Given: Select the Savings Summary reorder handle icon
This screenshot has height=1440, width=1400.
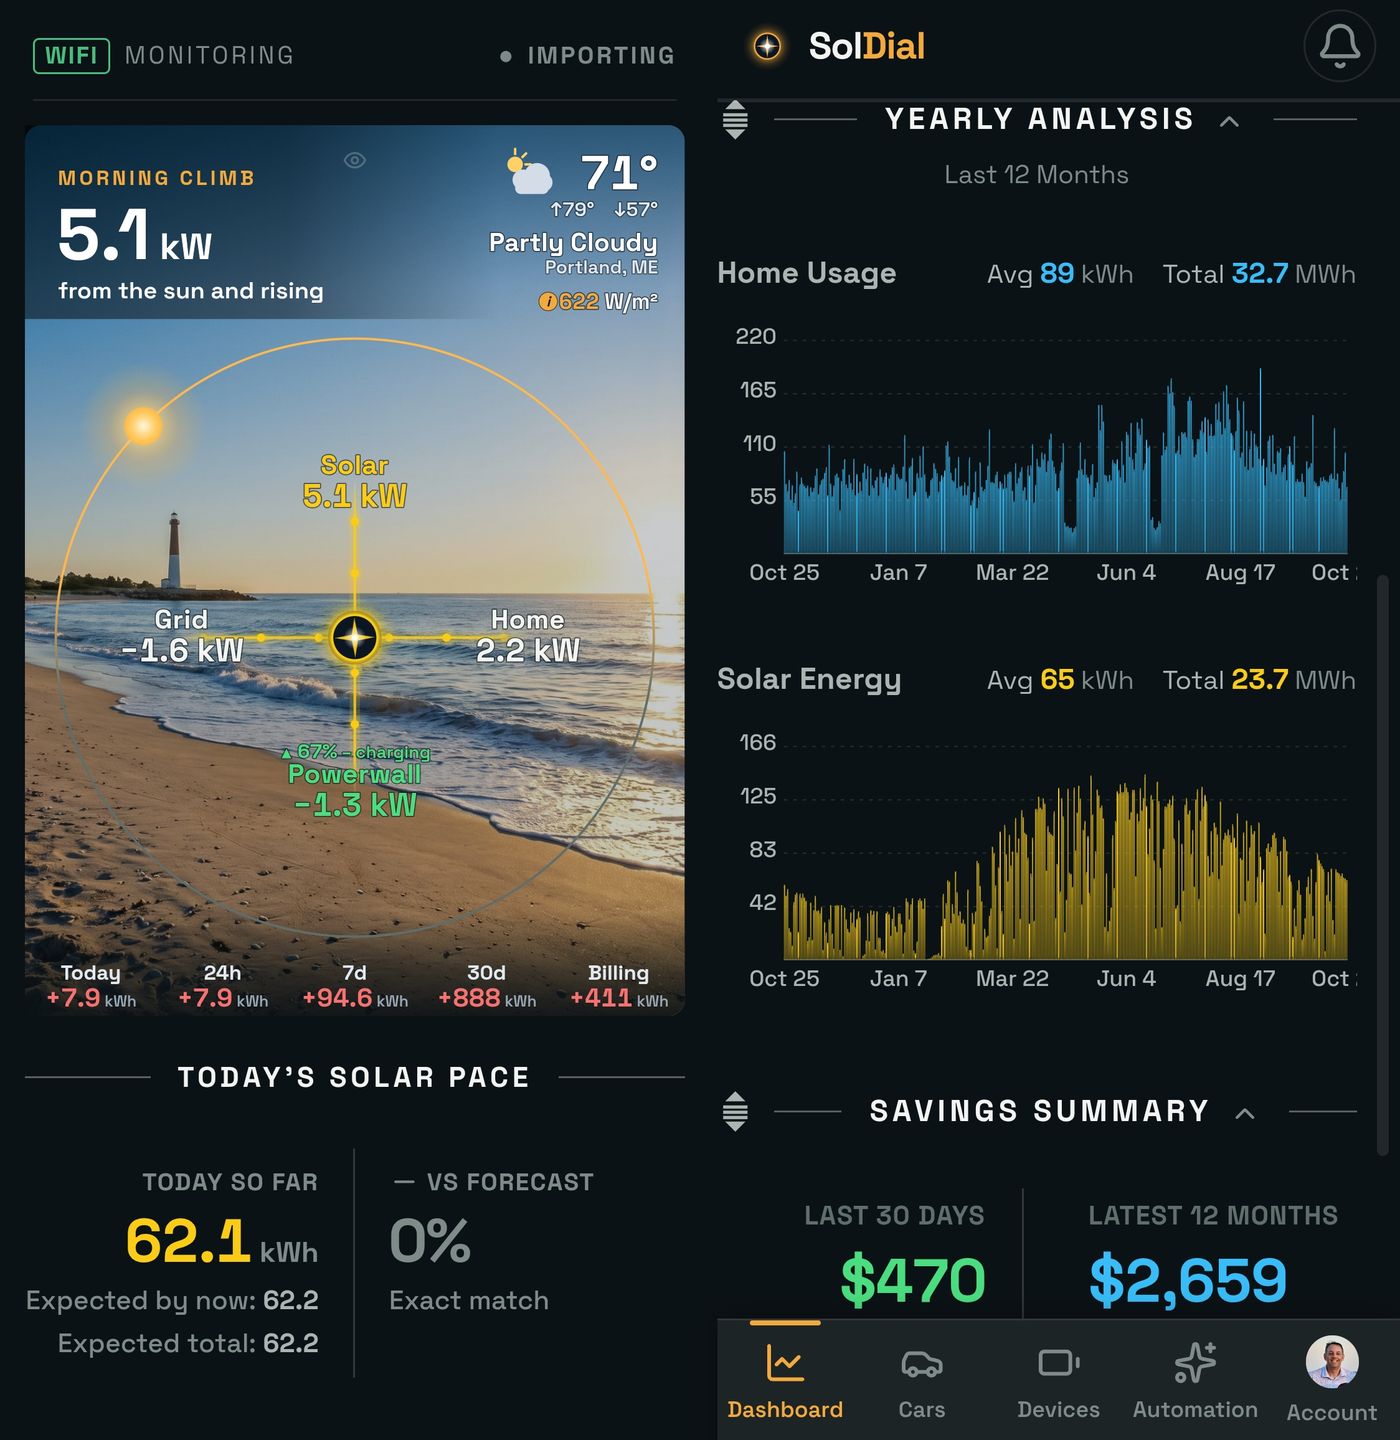Looking at the screenshot, I should 735,1111.
